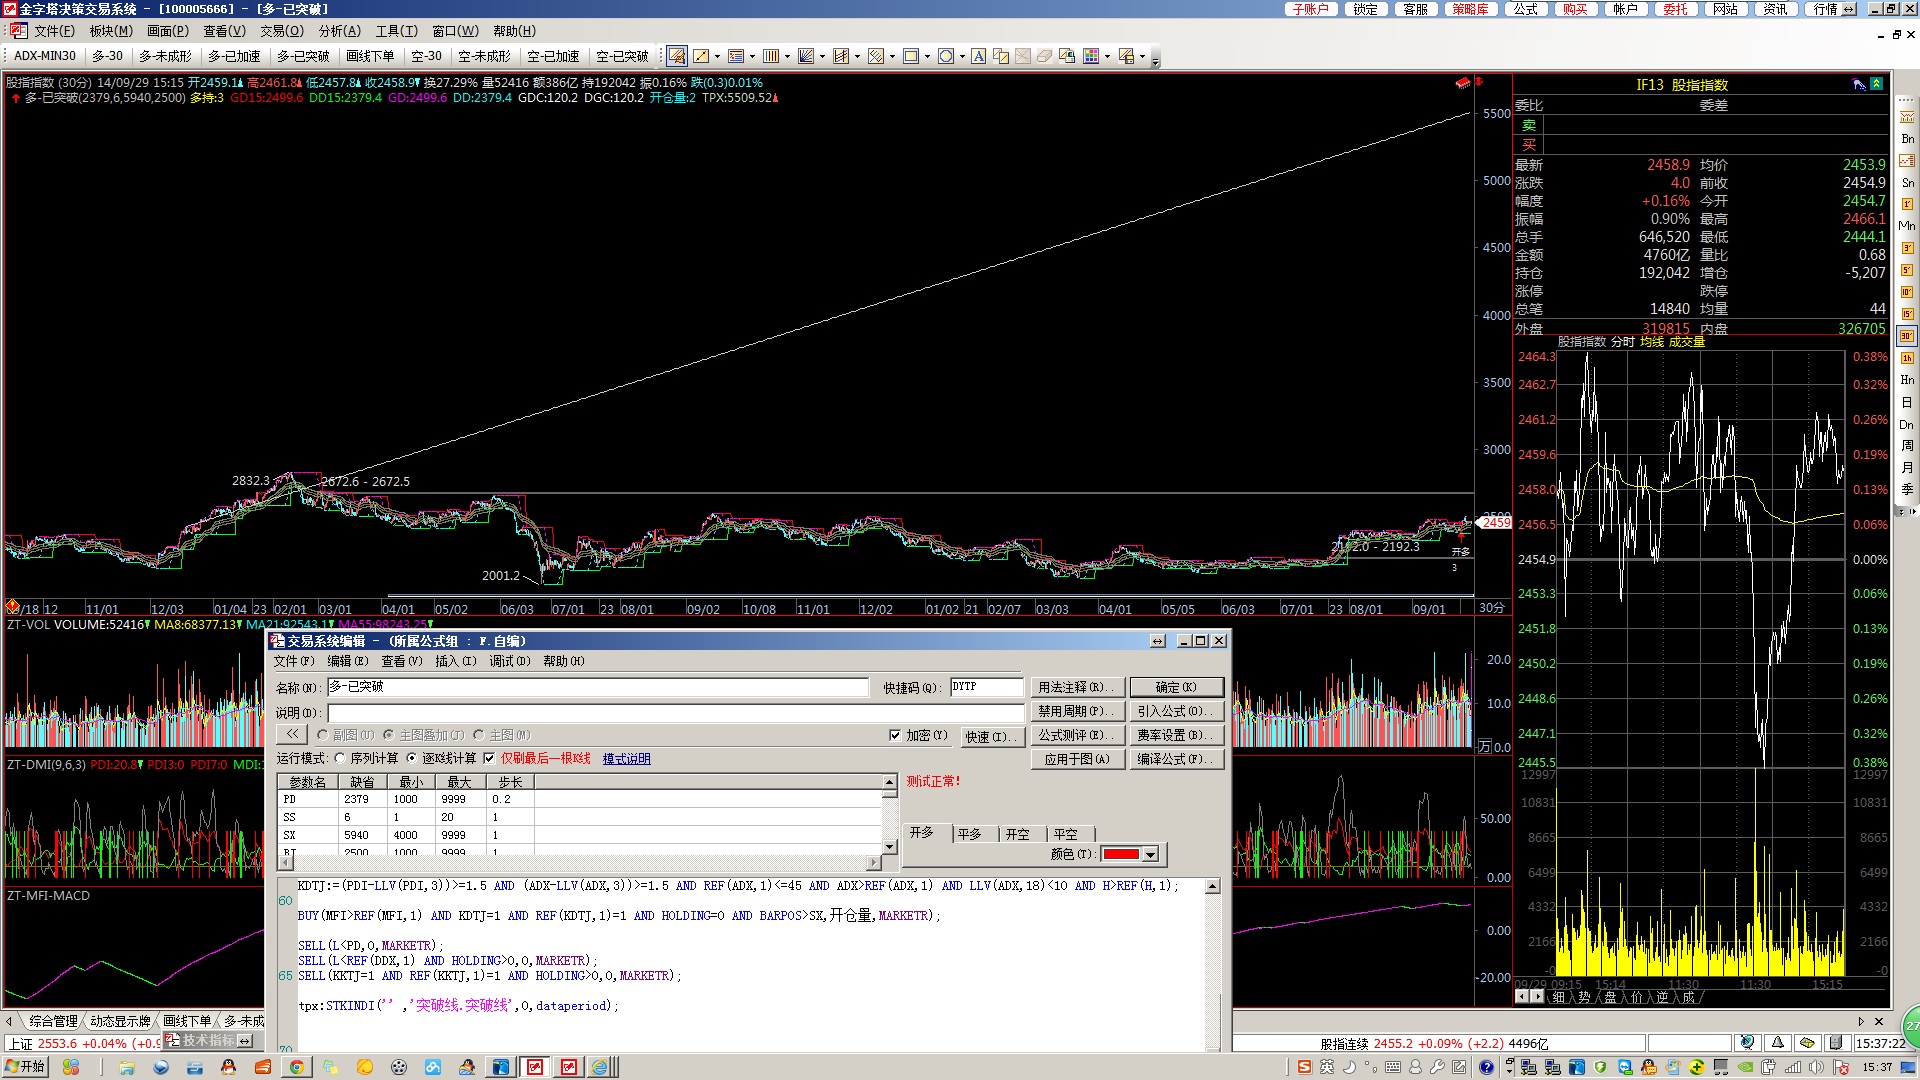Image resolution: width=1920 pixels, height=1080 pixels.
Task: Open the 调试(D) menu in editor window
Action: point(510,661)
